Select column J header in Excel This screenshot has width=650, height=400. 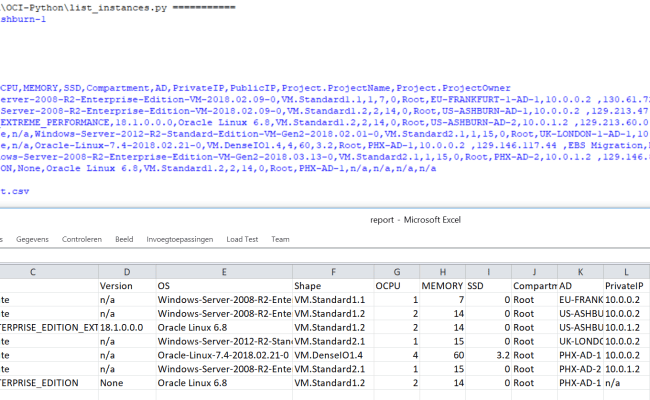(x=534, y=272)
